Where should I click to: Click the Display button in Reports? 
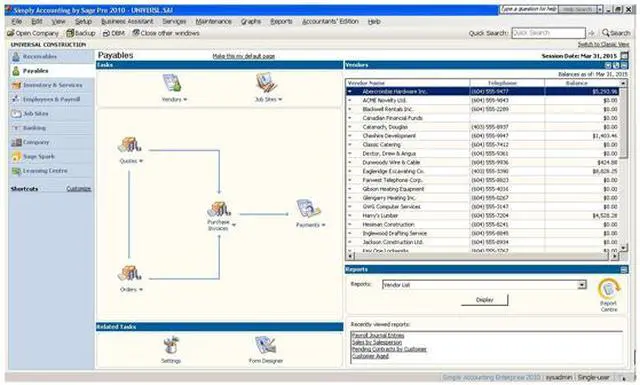coord(485,300)
